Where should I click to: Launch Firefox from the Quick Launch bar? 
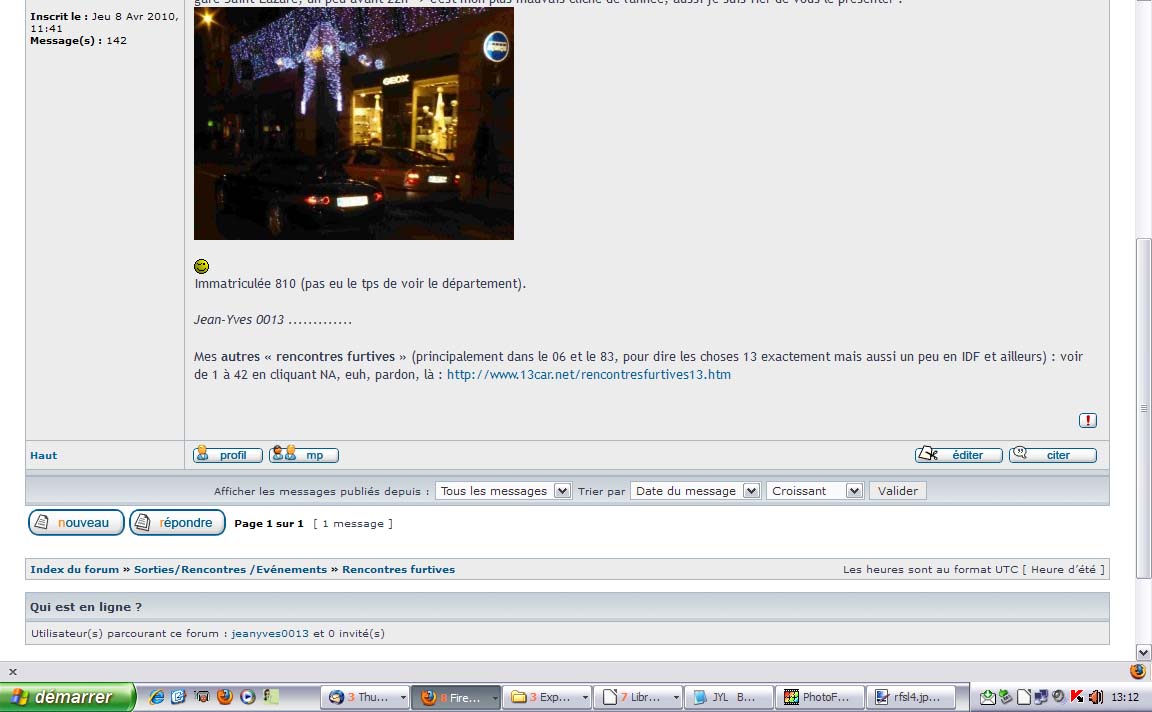click(x=225, y=697)
